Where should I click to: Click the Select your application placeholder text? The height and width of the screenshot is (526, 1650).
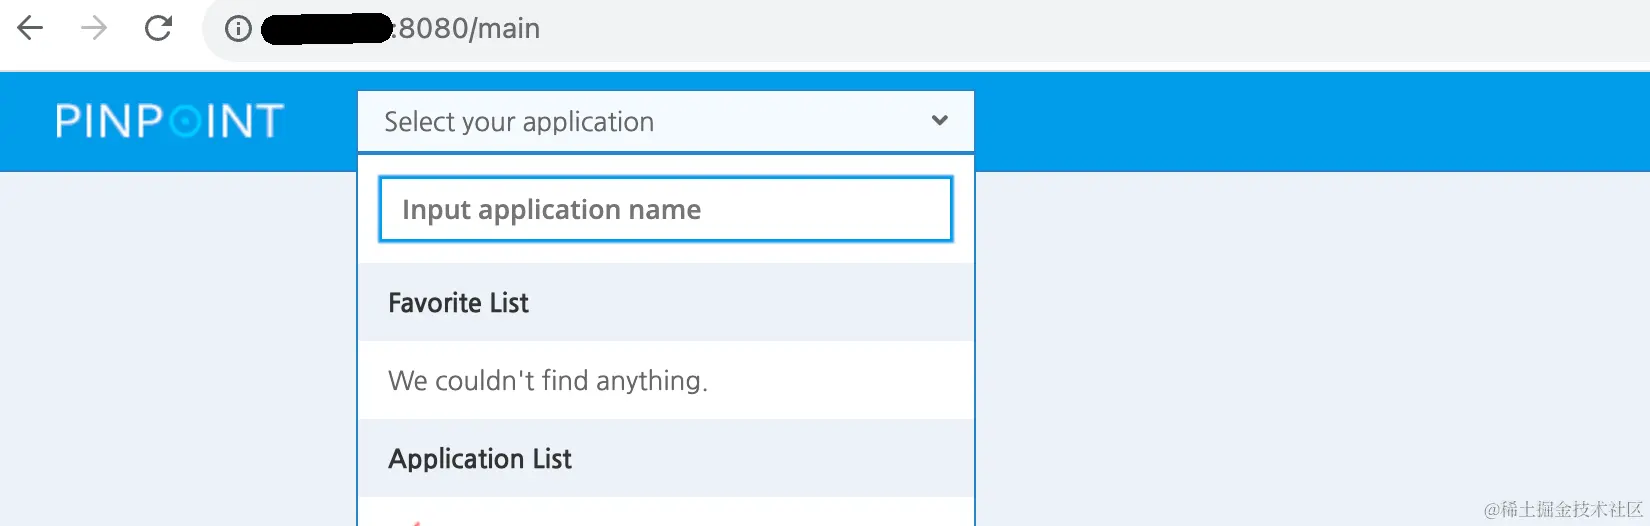click(x=519, y=122)
